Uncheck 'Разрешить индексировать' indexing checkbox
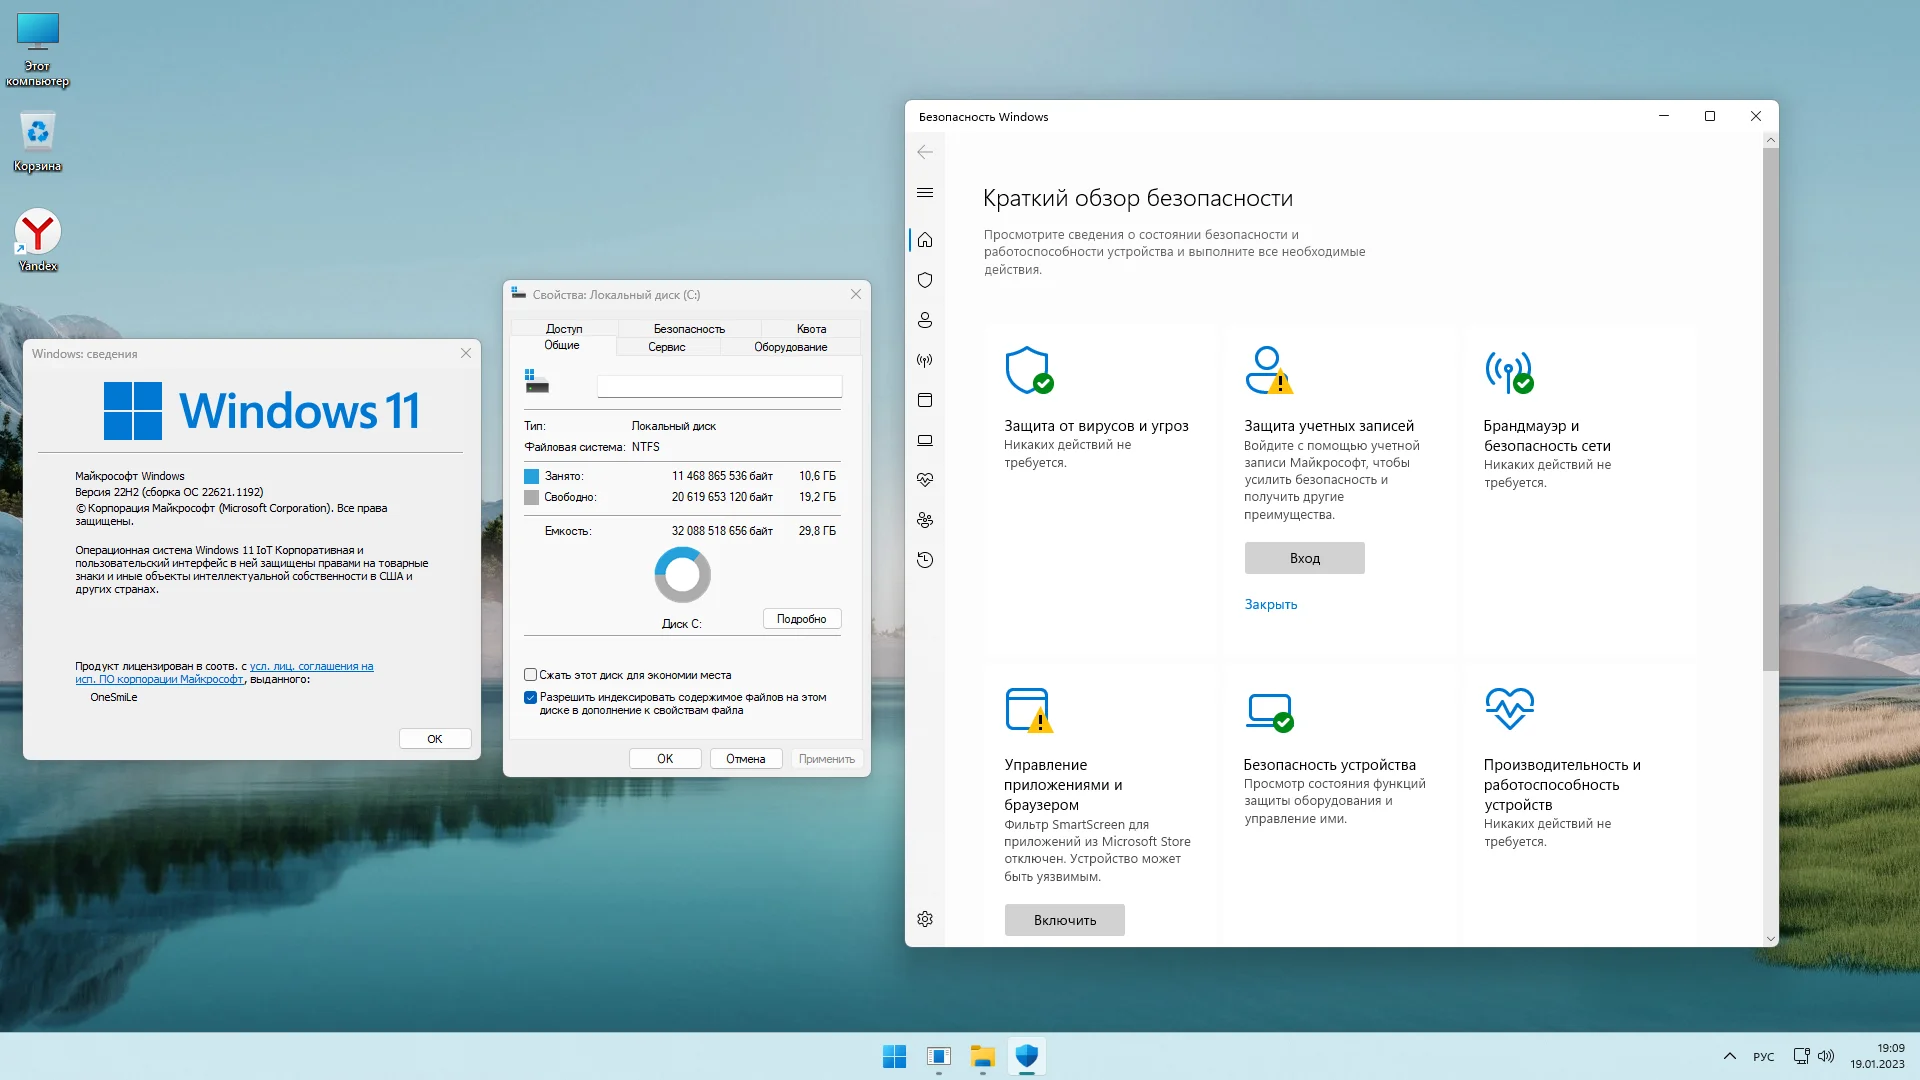The height and width of the screenshot is (1080, 1920). click(531, 697)
